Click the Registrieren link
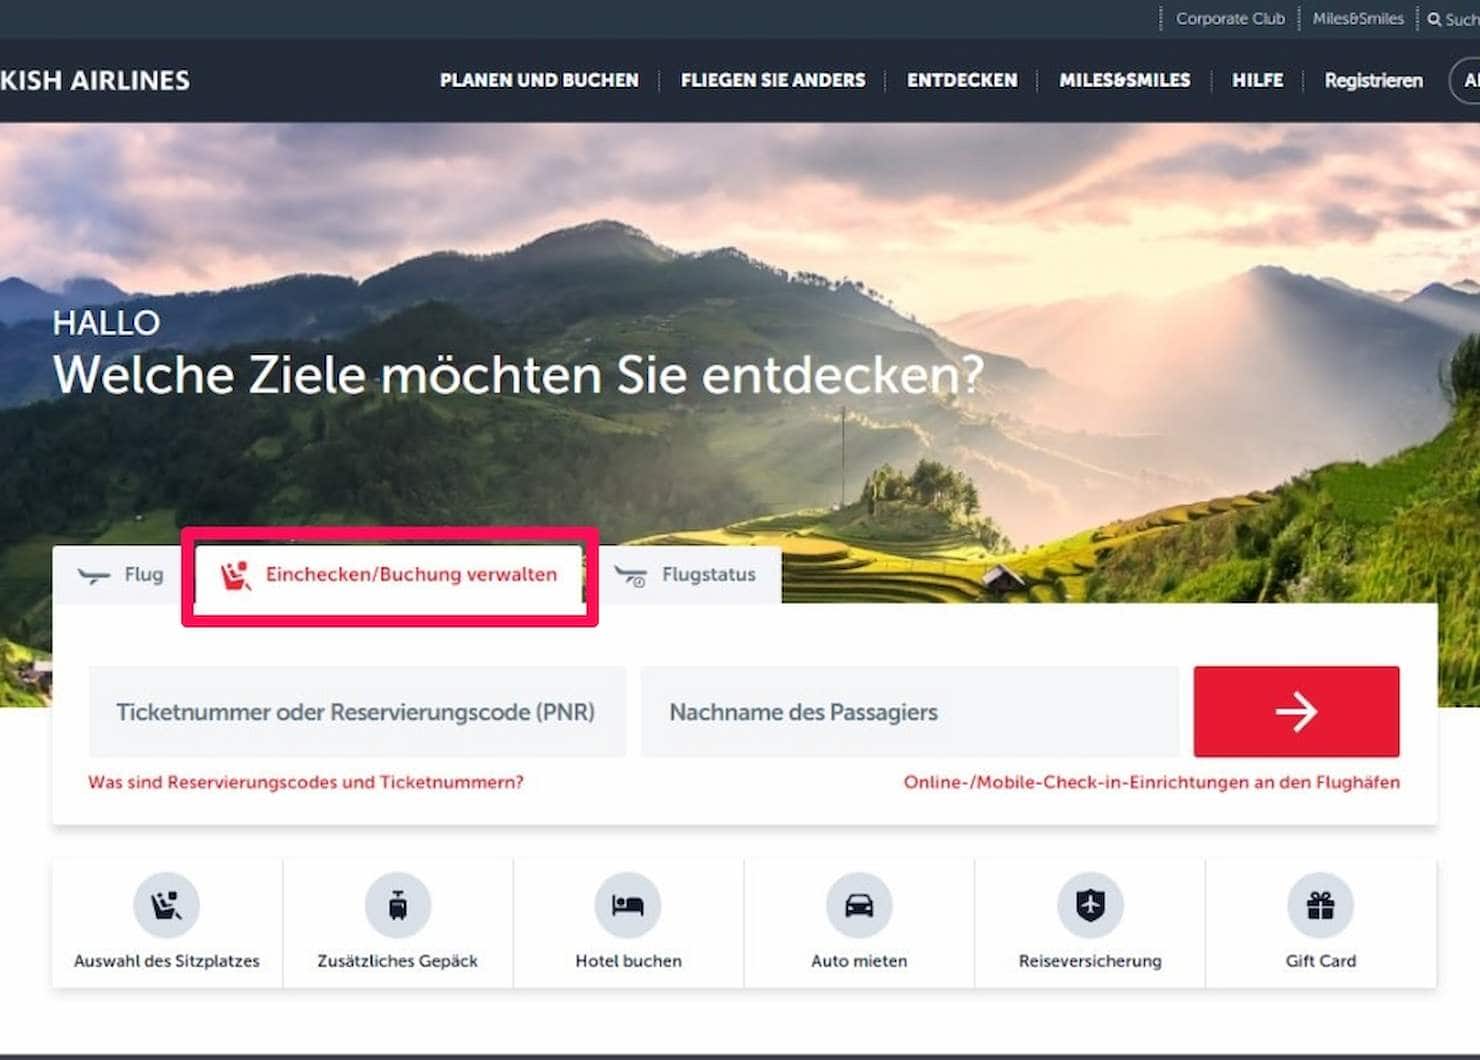Viewport: 1480px width, 1060px height. [x=1373, y=80]
